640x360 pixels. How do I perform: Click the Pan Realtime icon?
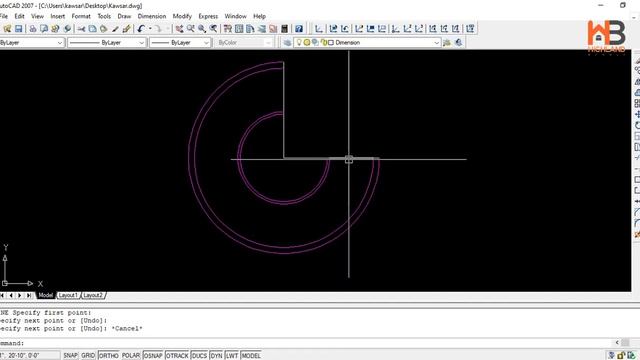179,29
